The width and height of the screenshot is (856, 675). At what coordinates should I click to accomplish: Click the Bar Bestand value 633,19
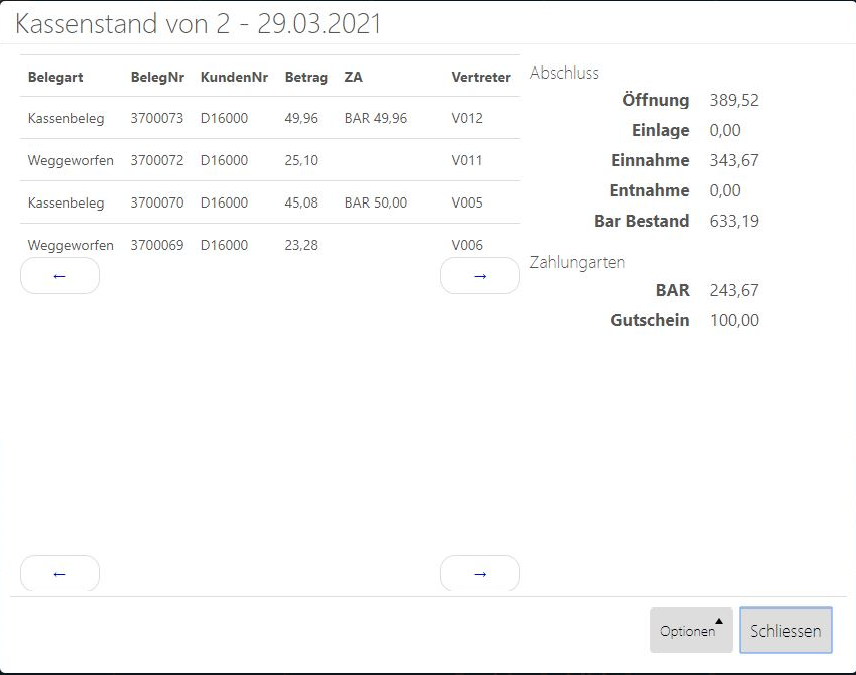(734, 221)
